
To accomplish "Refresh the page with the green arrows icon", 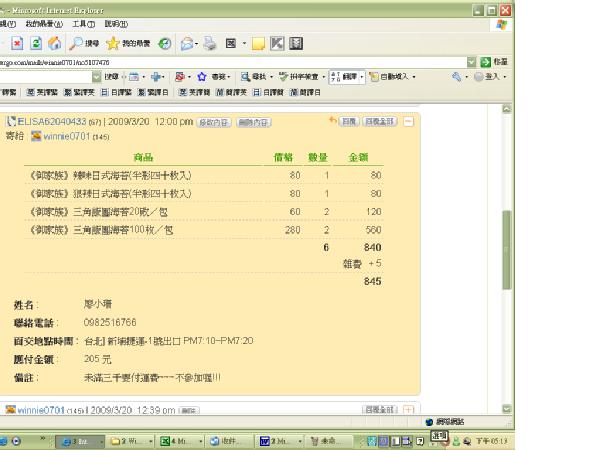I will pyautogui.click(x=36, y=43).
